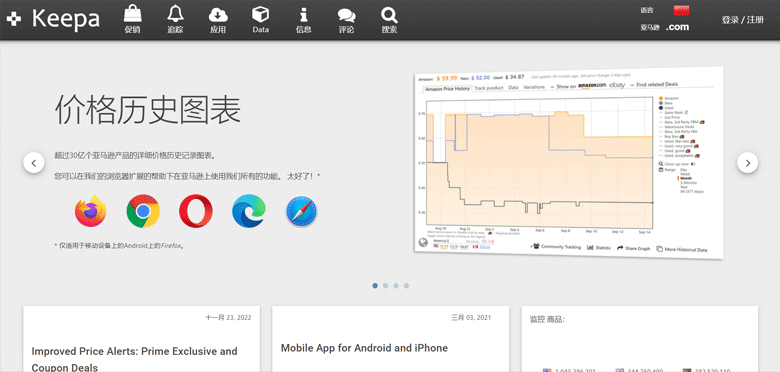This screenshot has width=780, height=372.
Task: Click the 三月 03, 2021 date
Action: click(x=471, y=317)
